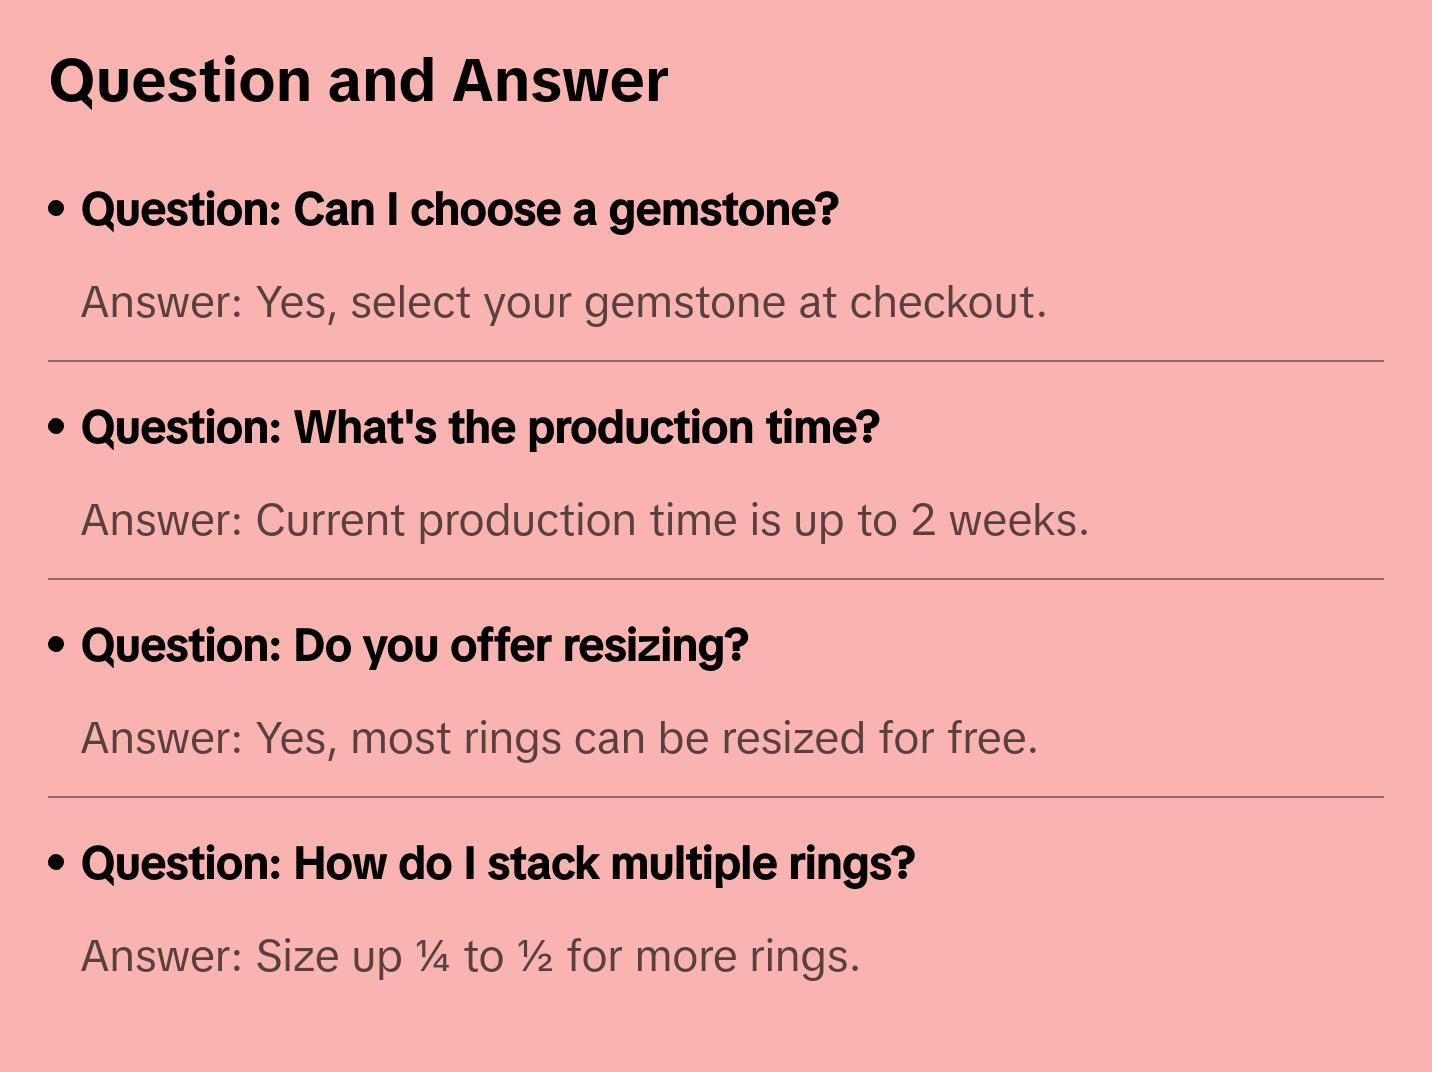Select the answer about free ring resizing

559,739
